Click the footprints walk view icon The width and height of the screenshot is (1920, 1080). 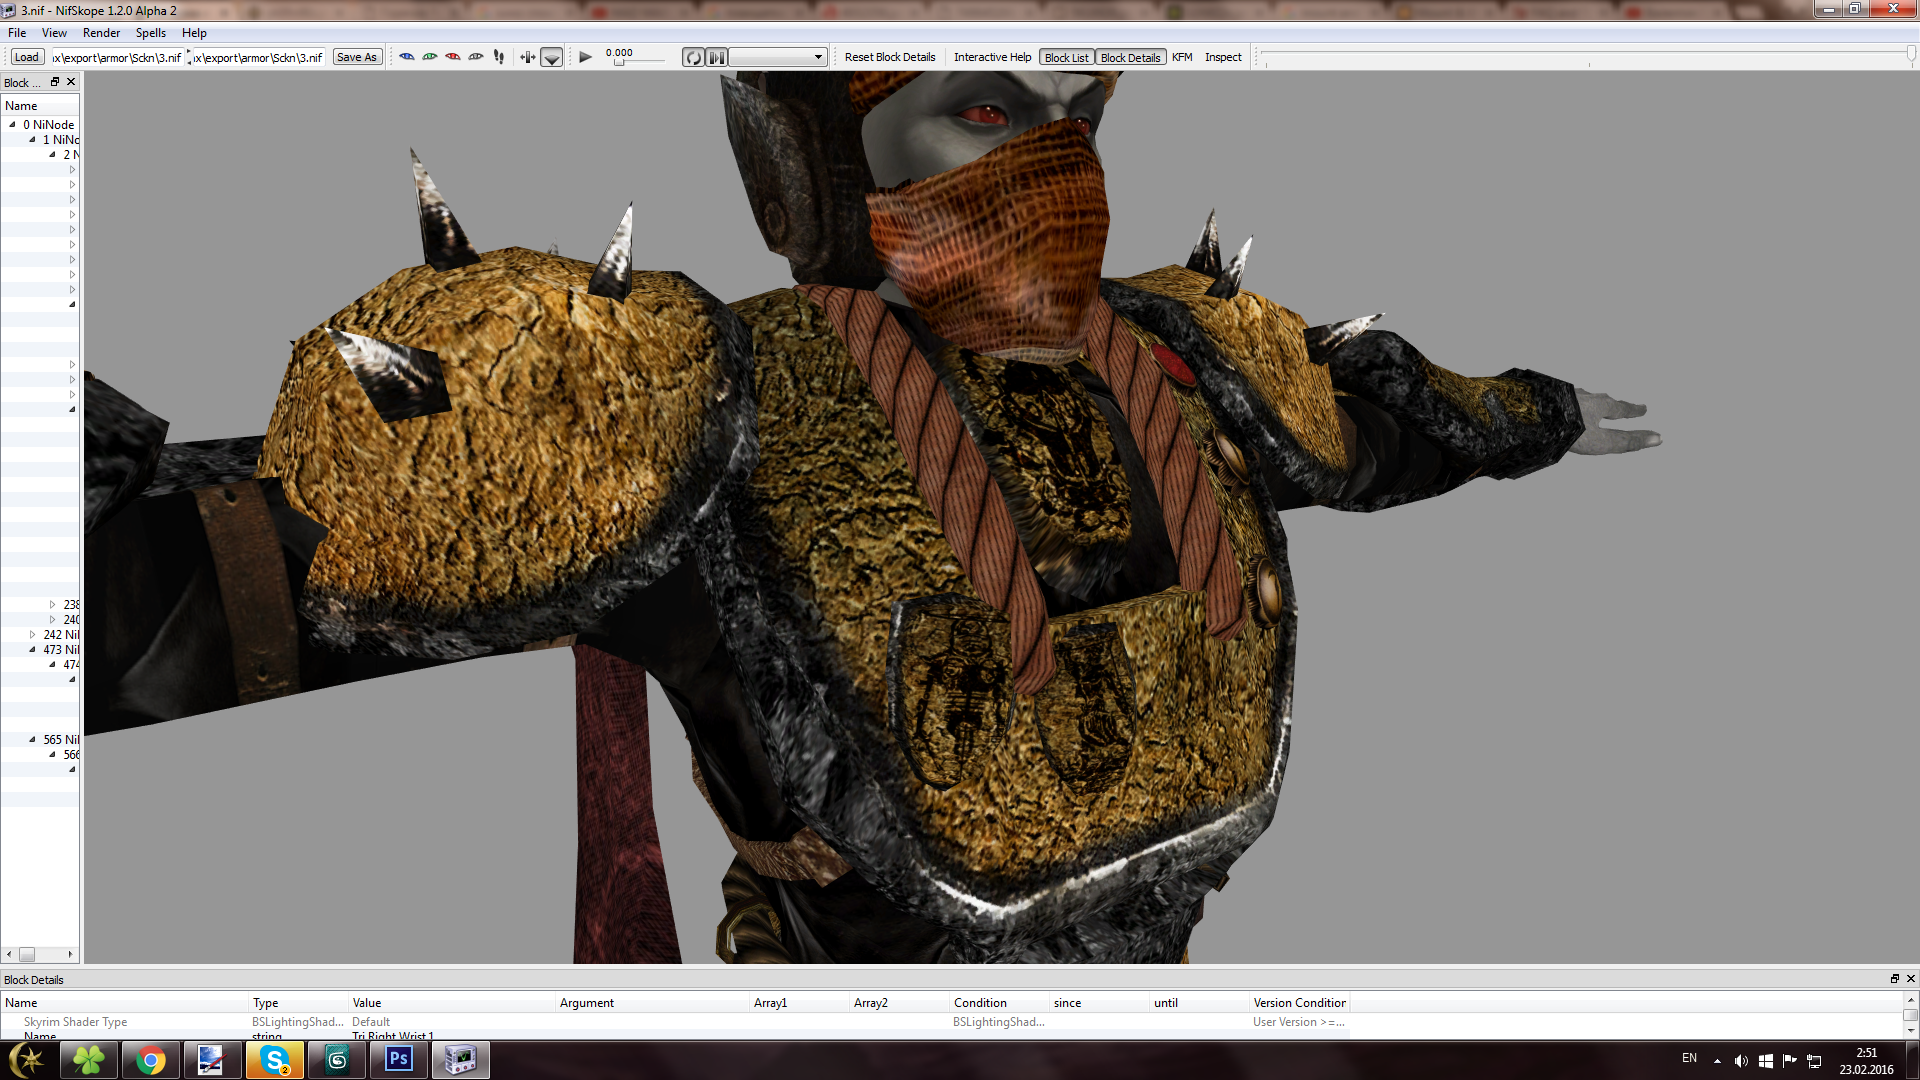point(499,57)
